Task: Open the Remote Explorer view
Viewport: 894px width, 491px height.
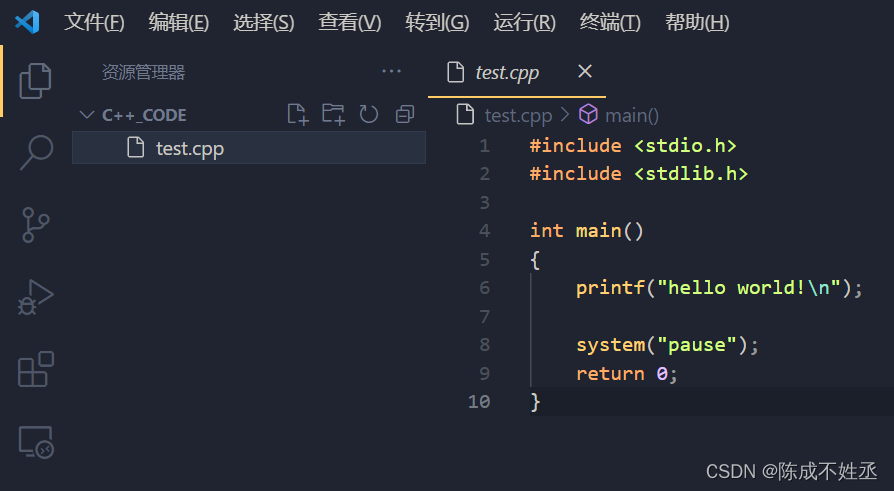Action: pyautogui.click(x=36, y=442)
